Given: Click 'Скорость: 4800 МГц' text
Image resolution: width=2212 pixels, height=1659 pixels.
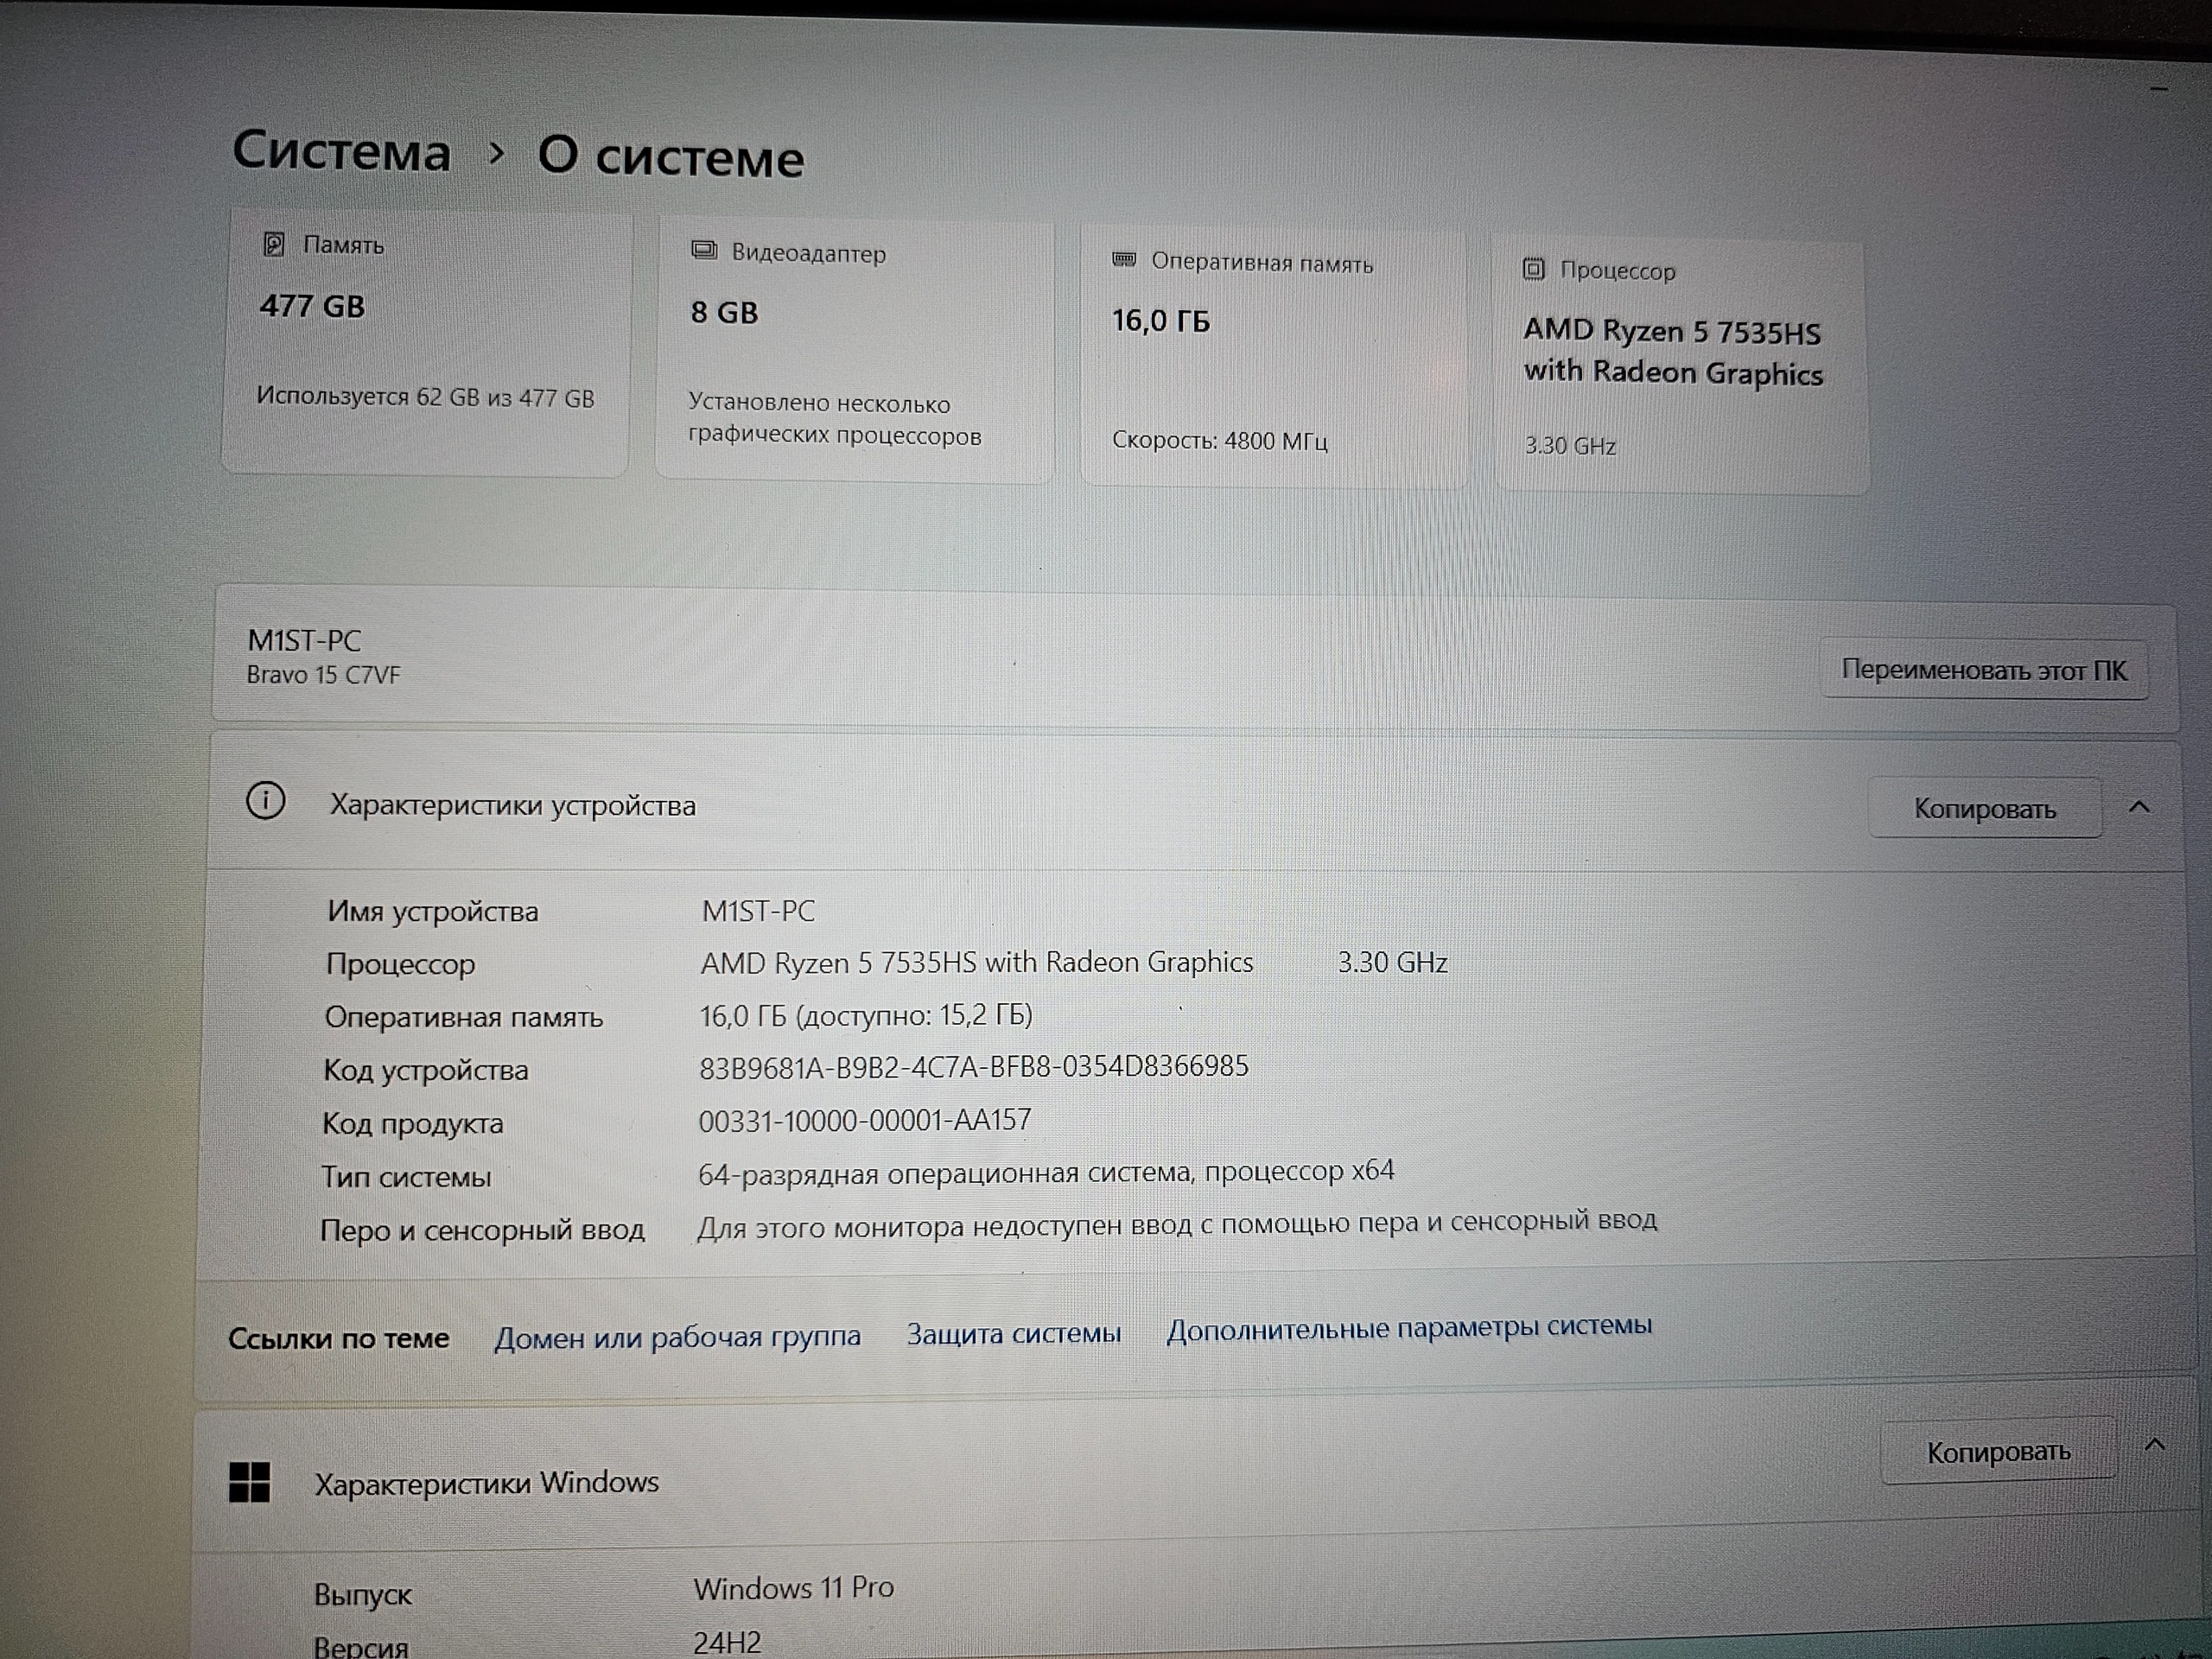Looking at the screenshot, I should click(1219, 440).
